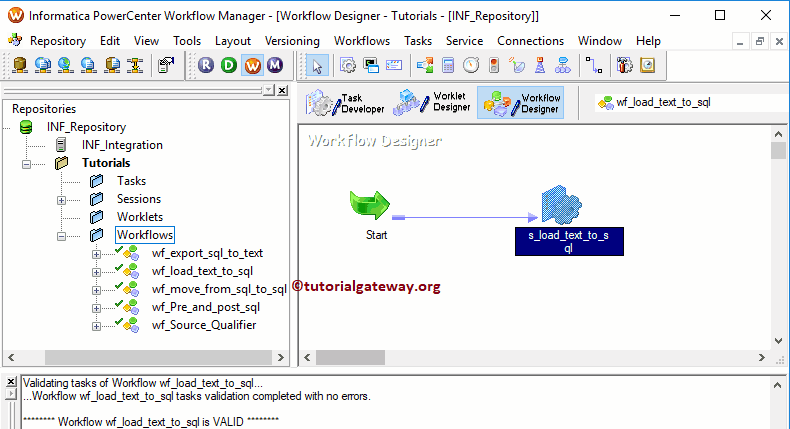790x429 pixels.
Task: Activate the Link Tasks connector tool
Action: (594, 66)
